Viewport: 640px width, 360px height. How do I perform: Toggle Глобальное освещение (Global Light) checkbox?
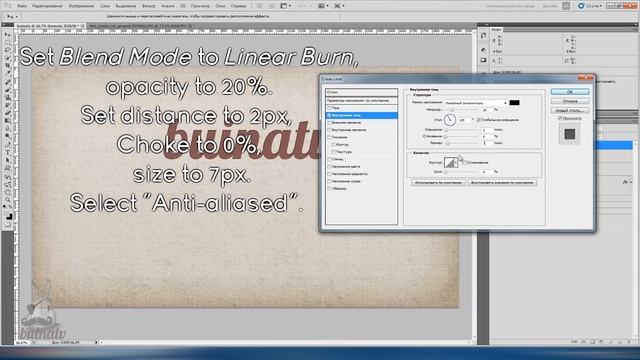(x=478, y=120)
